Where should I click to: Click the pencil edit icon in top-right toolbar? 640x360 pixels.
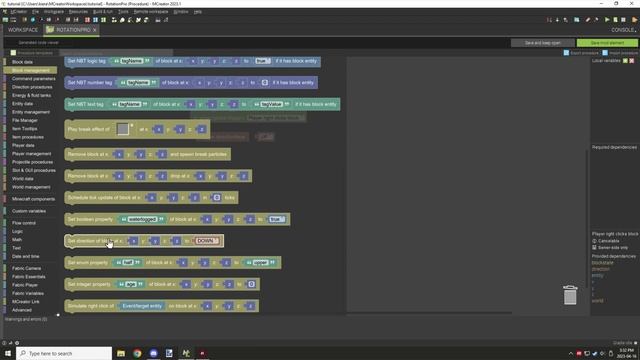588,20
